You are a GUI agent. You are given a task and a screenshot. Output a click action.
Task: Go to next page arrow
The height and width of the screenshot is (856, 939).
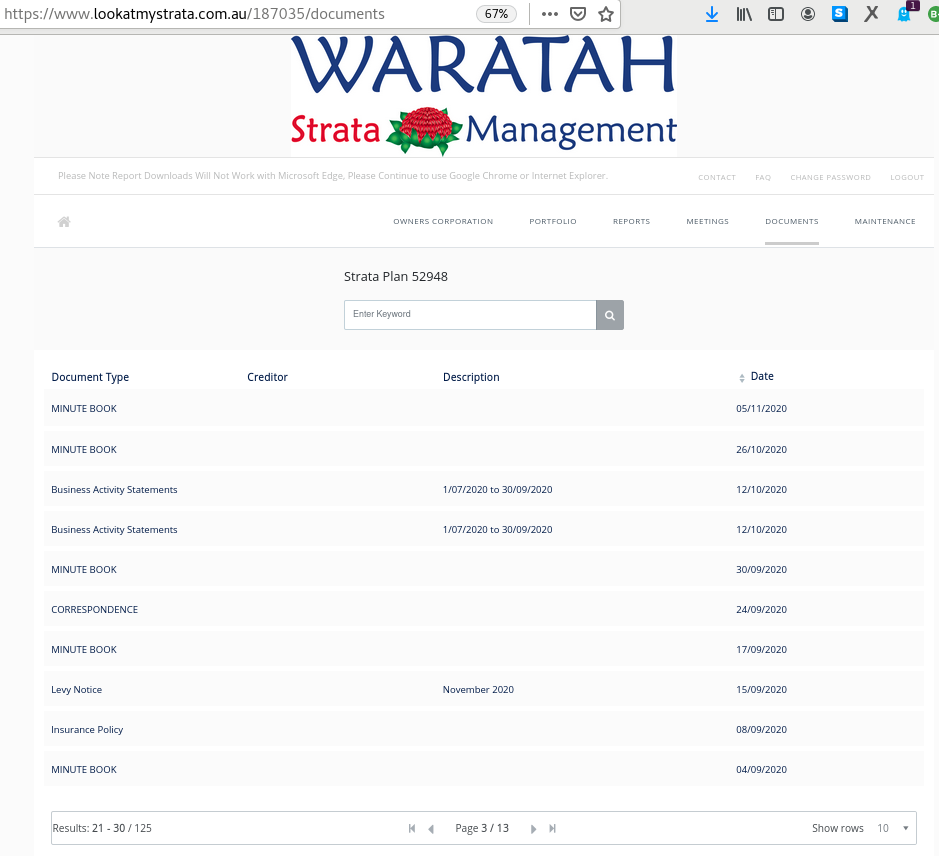(533, 828)
